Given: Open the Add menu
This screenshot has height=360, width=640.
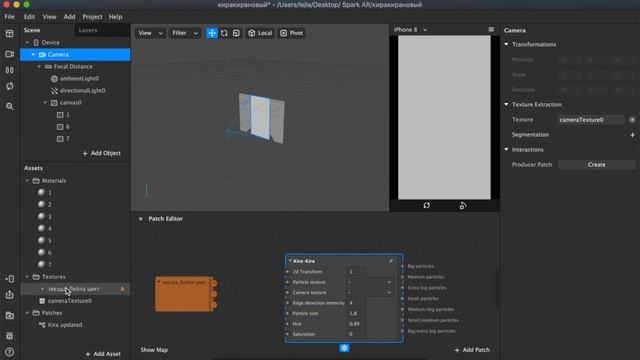Looking at the screenshot, I should pos(69,17).
